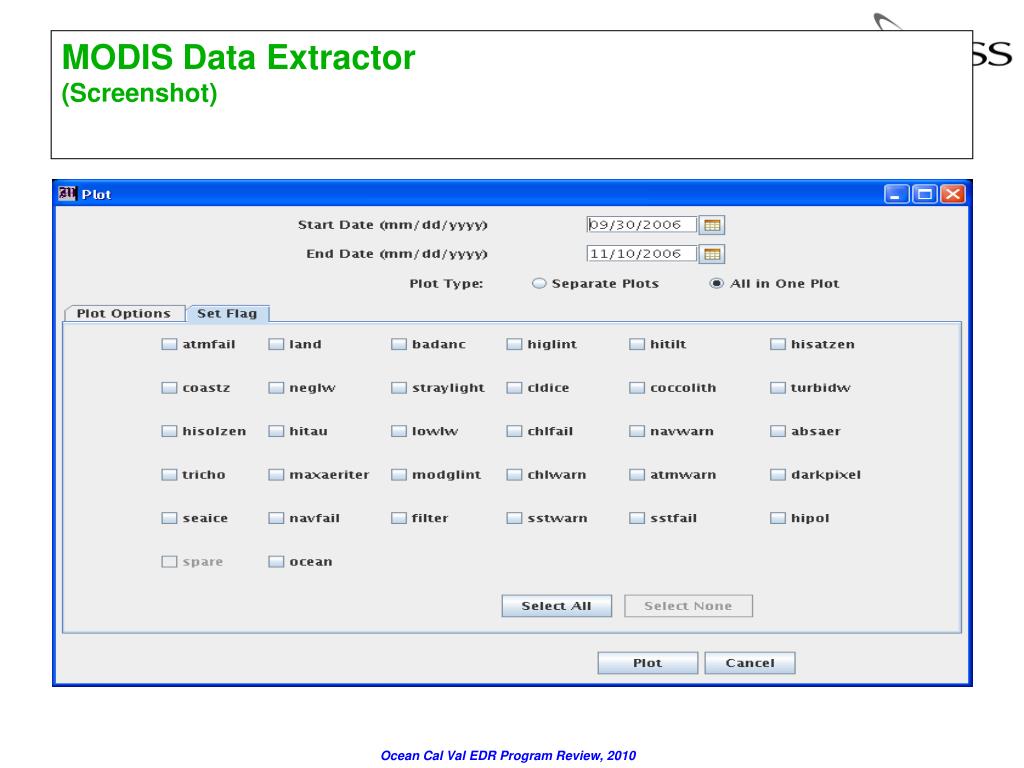Switch to the Plot Options tab
Screen dimensions: 1024x768
point(124,313)
